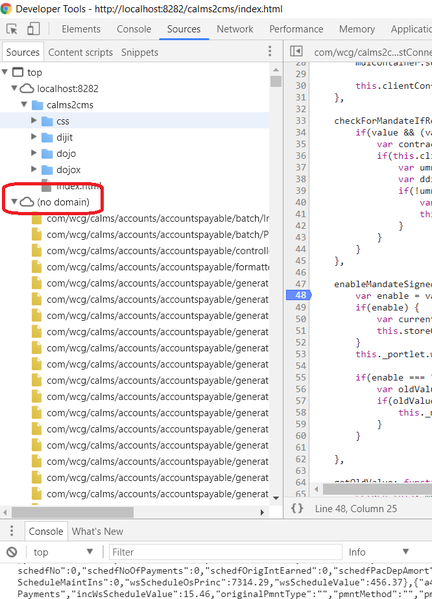Click the Chrome logo in title bar
This screenshot has height=599, width=432.
pos(6,8)
